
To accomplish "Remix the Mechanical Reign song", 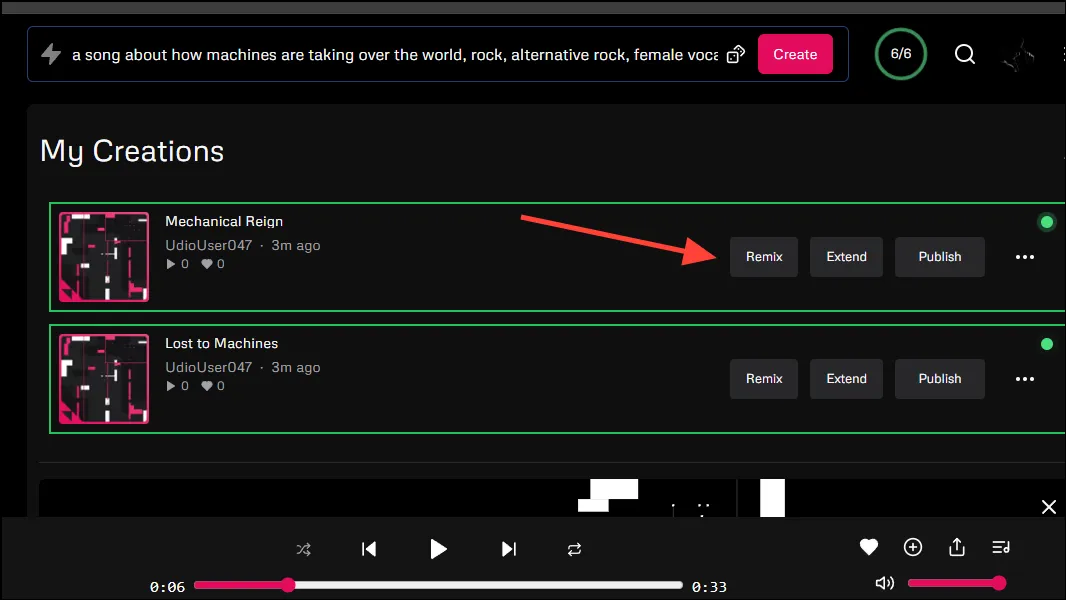I will 764,257.
